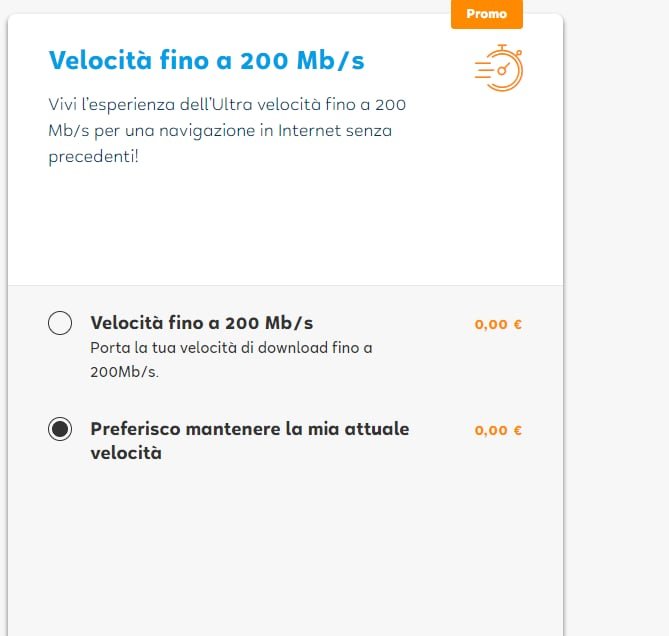Viewport: 669px width, 636px height.
Task: Click the page background right of the card
Action: pyautogui.click(x=617, y=300)
